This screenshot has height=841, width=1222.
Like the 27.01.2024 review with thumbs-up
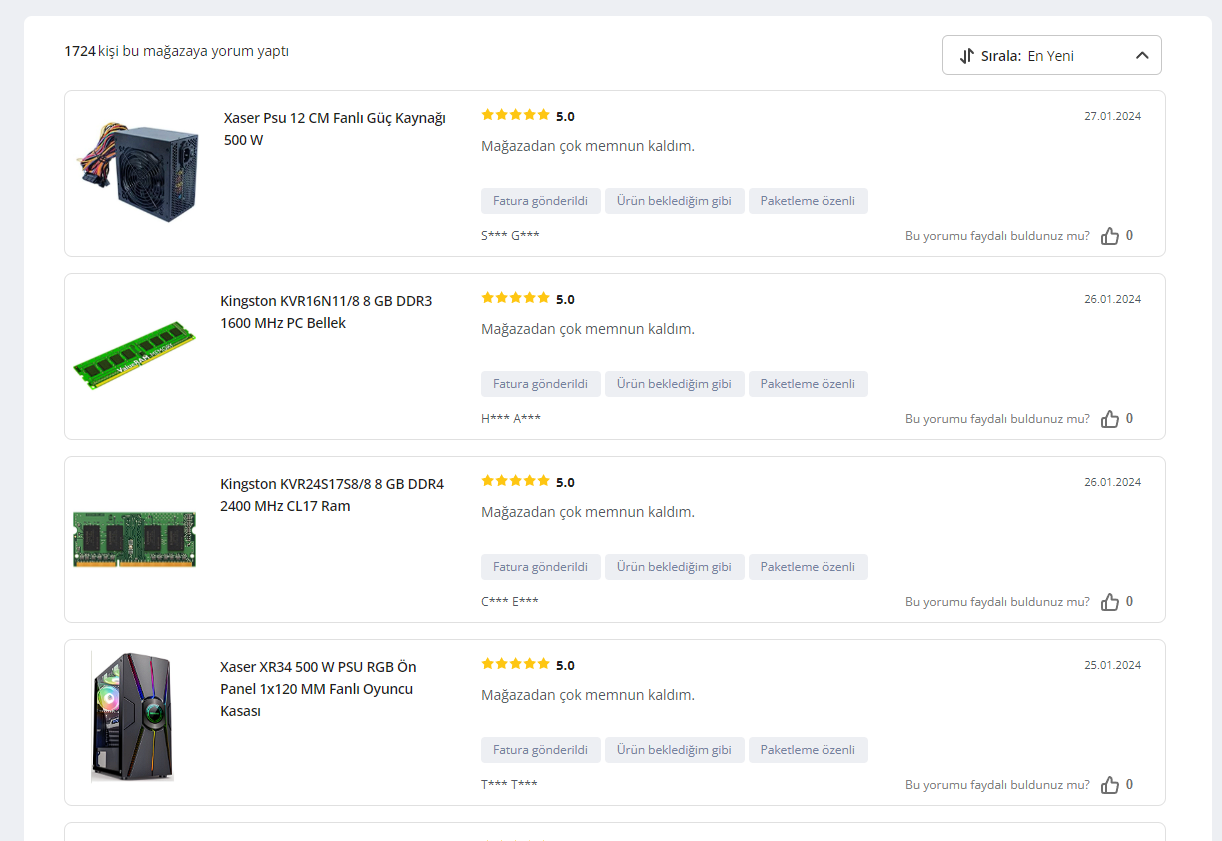(x=1109, y=236)
